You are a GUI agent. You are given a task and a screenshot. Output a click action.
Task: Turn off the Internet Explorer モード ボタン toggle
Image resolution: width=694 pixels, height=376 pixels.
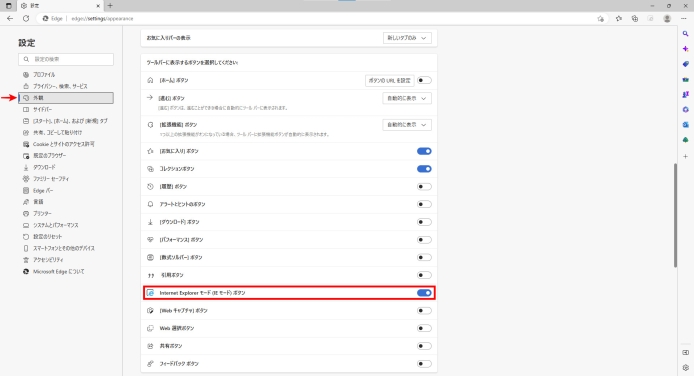tap(424, 293)
